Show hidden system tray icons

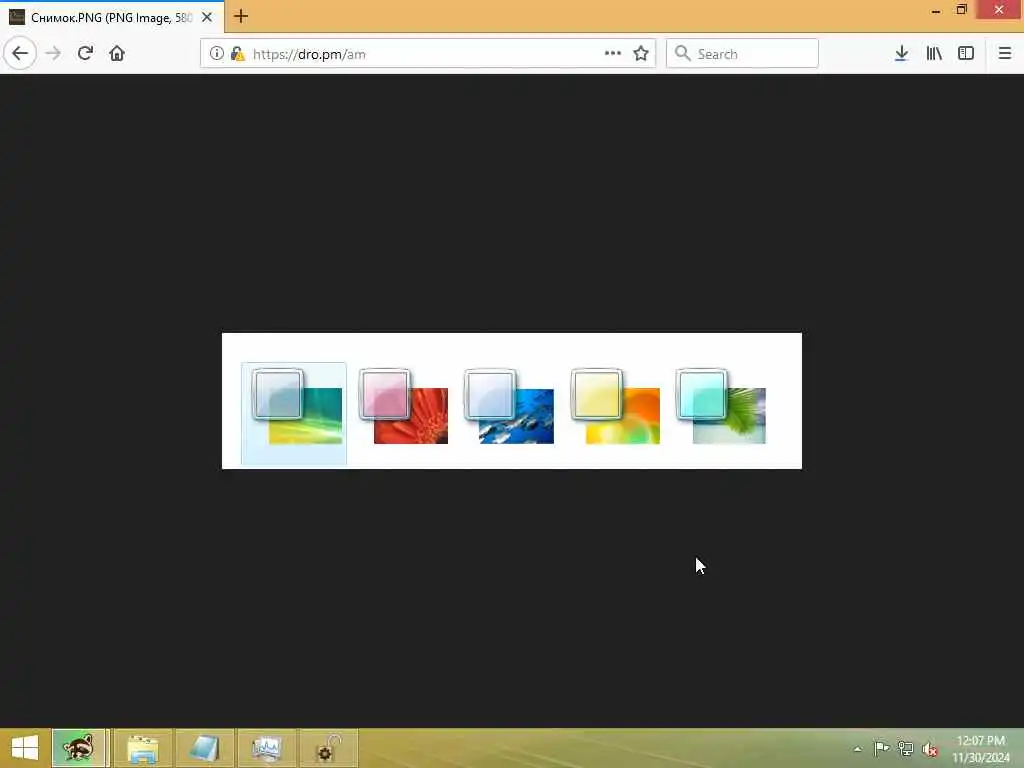857,749
